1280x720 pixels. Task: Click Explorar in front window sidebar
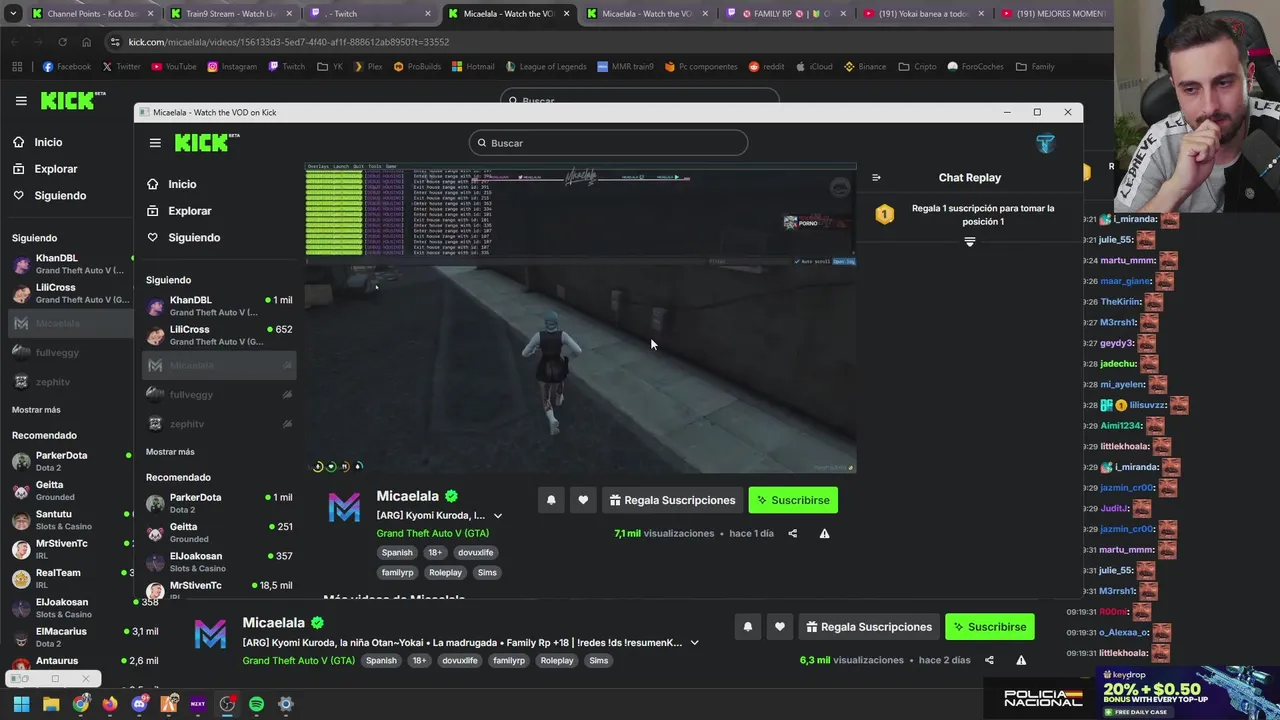(x=179, y=211)
